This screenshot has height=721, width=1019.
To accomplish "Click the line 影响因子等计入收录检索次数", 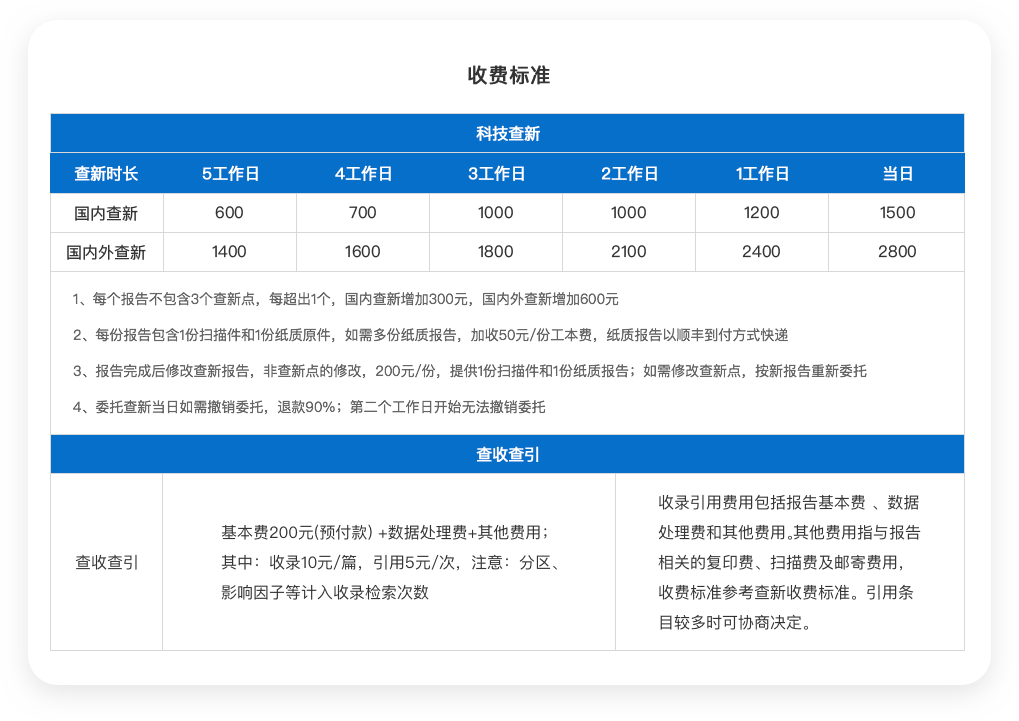I will click(x=325, y=592).
